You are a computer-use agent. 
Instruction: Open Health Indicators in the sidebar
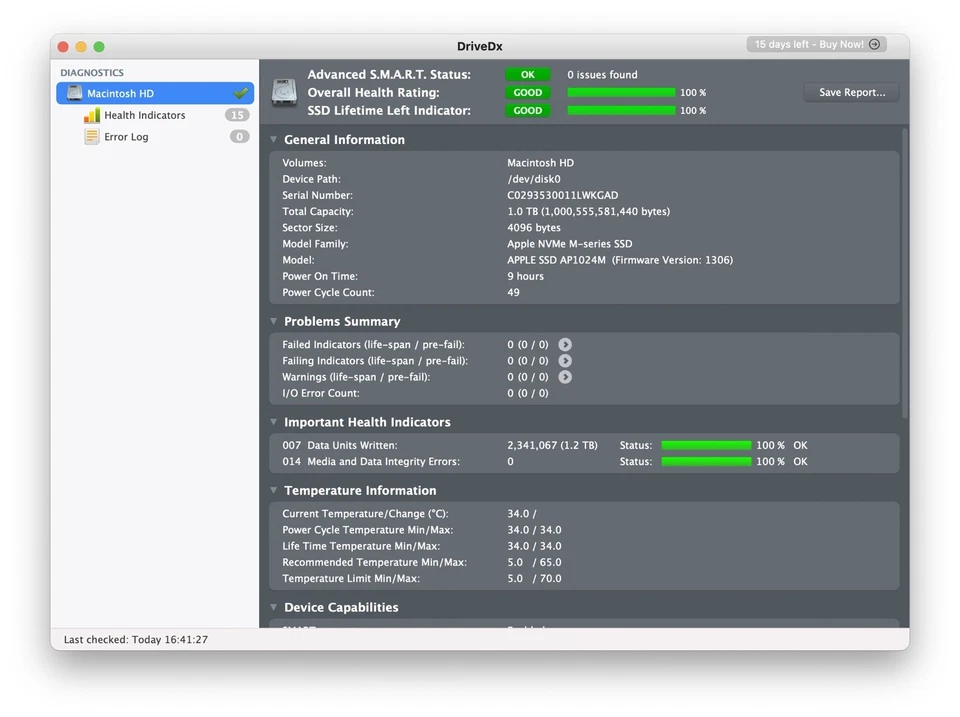point(144,115)
